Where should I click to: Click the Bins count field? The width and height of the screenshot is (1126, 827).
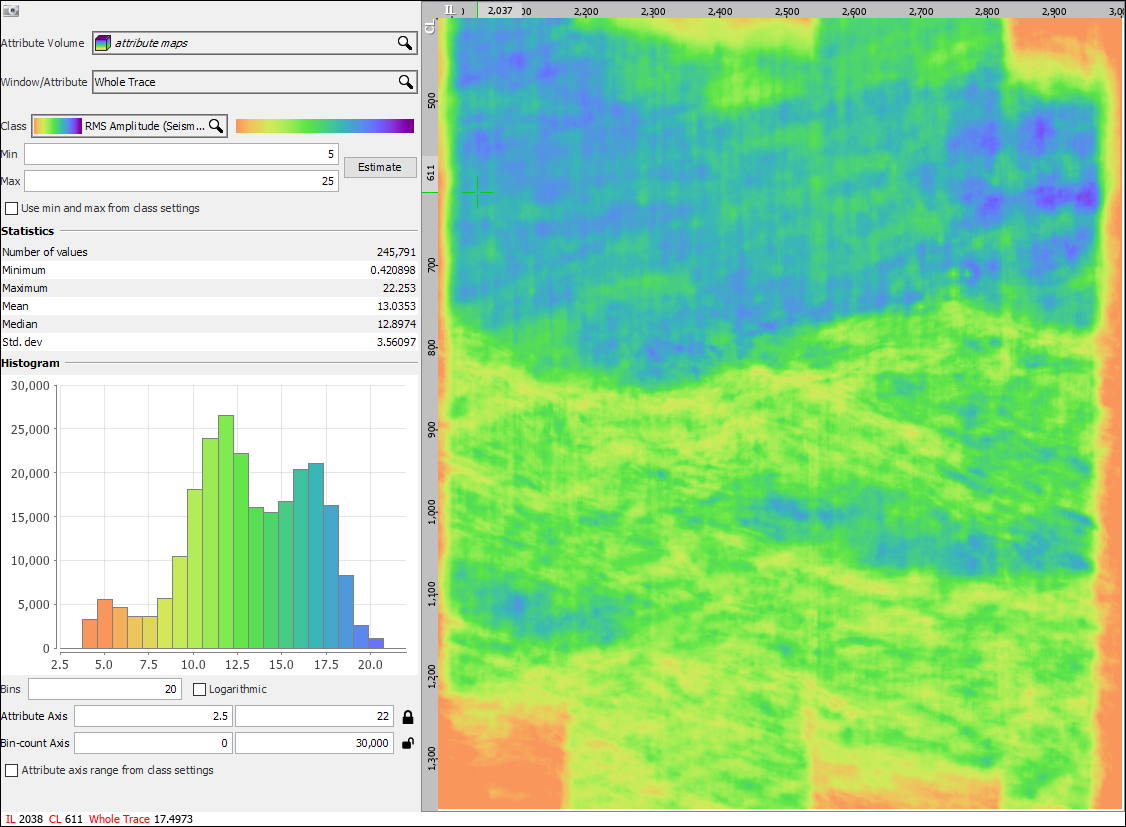[105, 689]
